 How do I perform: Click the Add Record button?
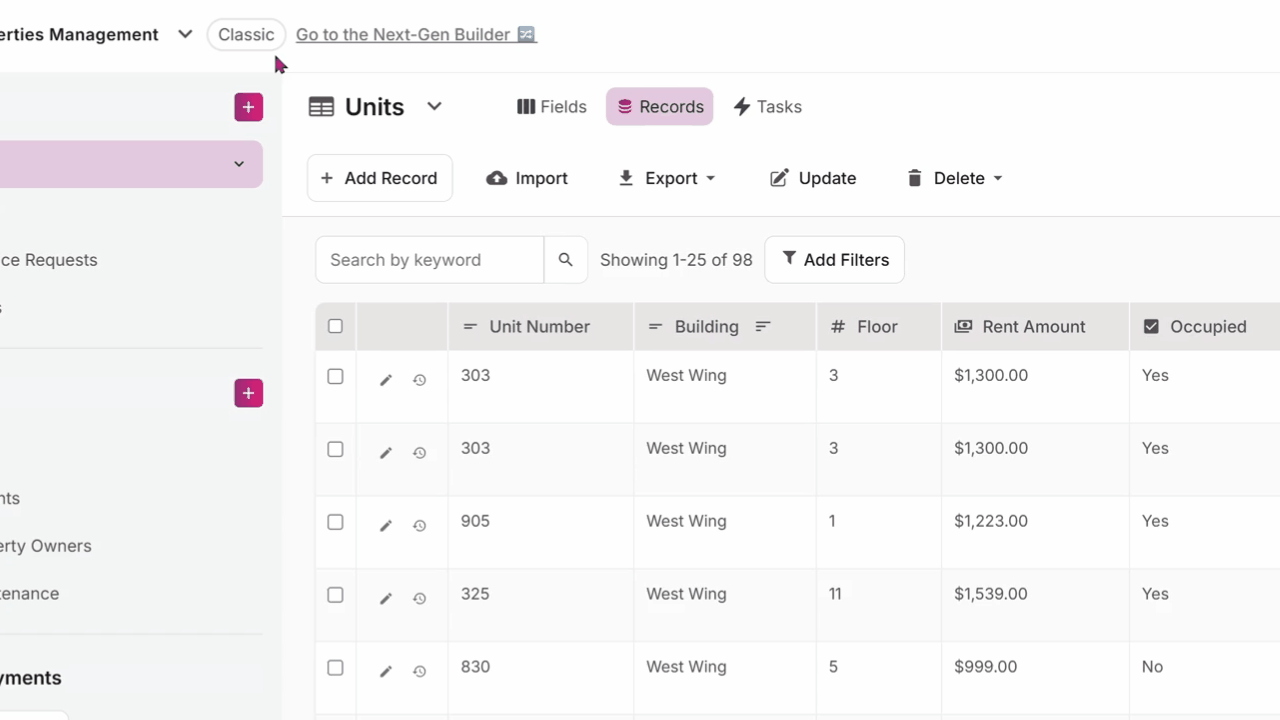[x=379, y=178]
